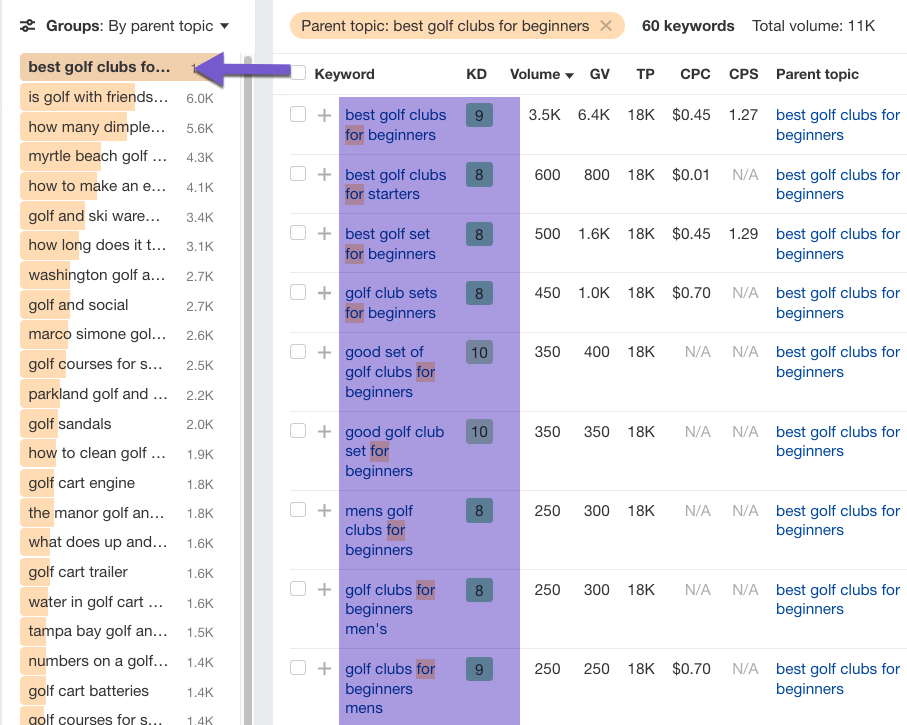Click KD badge 10 in 'good golf club set' row
907x725 pixels.
tap(479, 432)
